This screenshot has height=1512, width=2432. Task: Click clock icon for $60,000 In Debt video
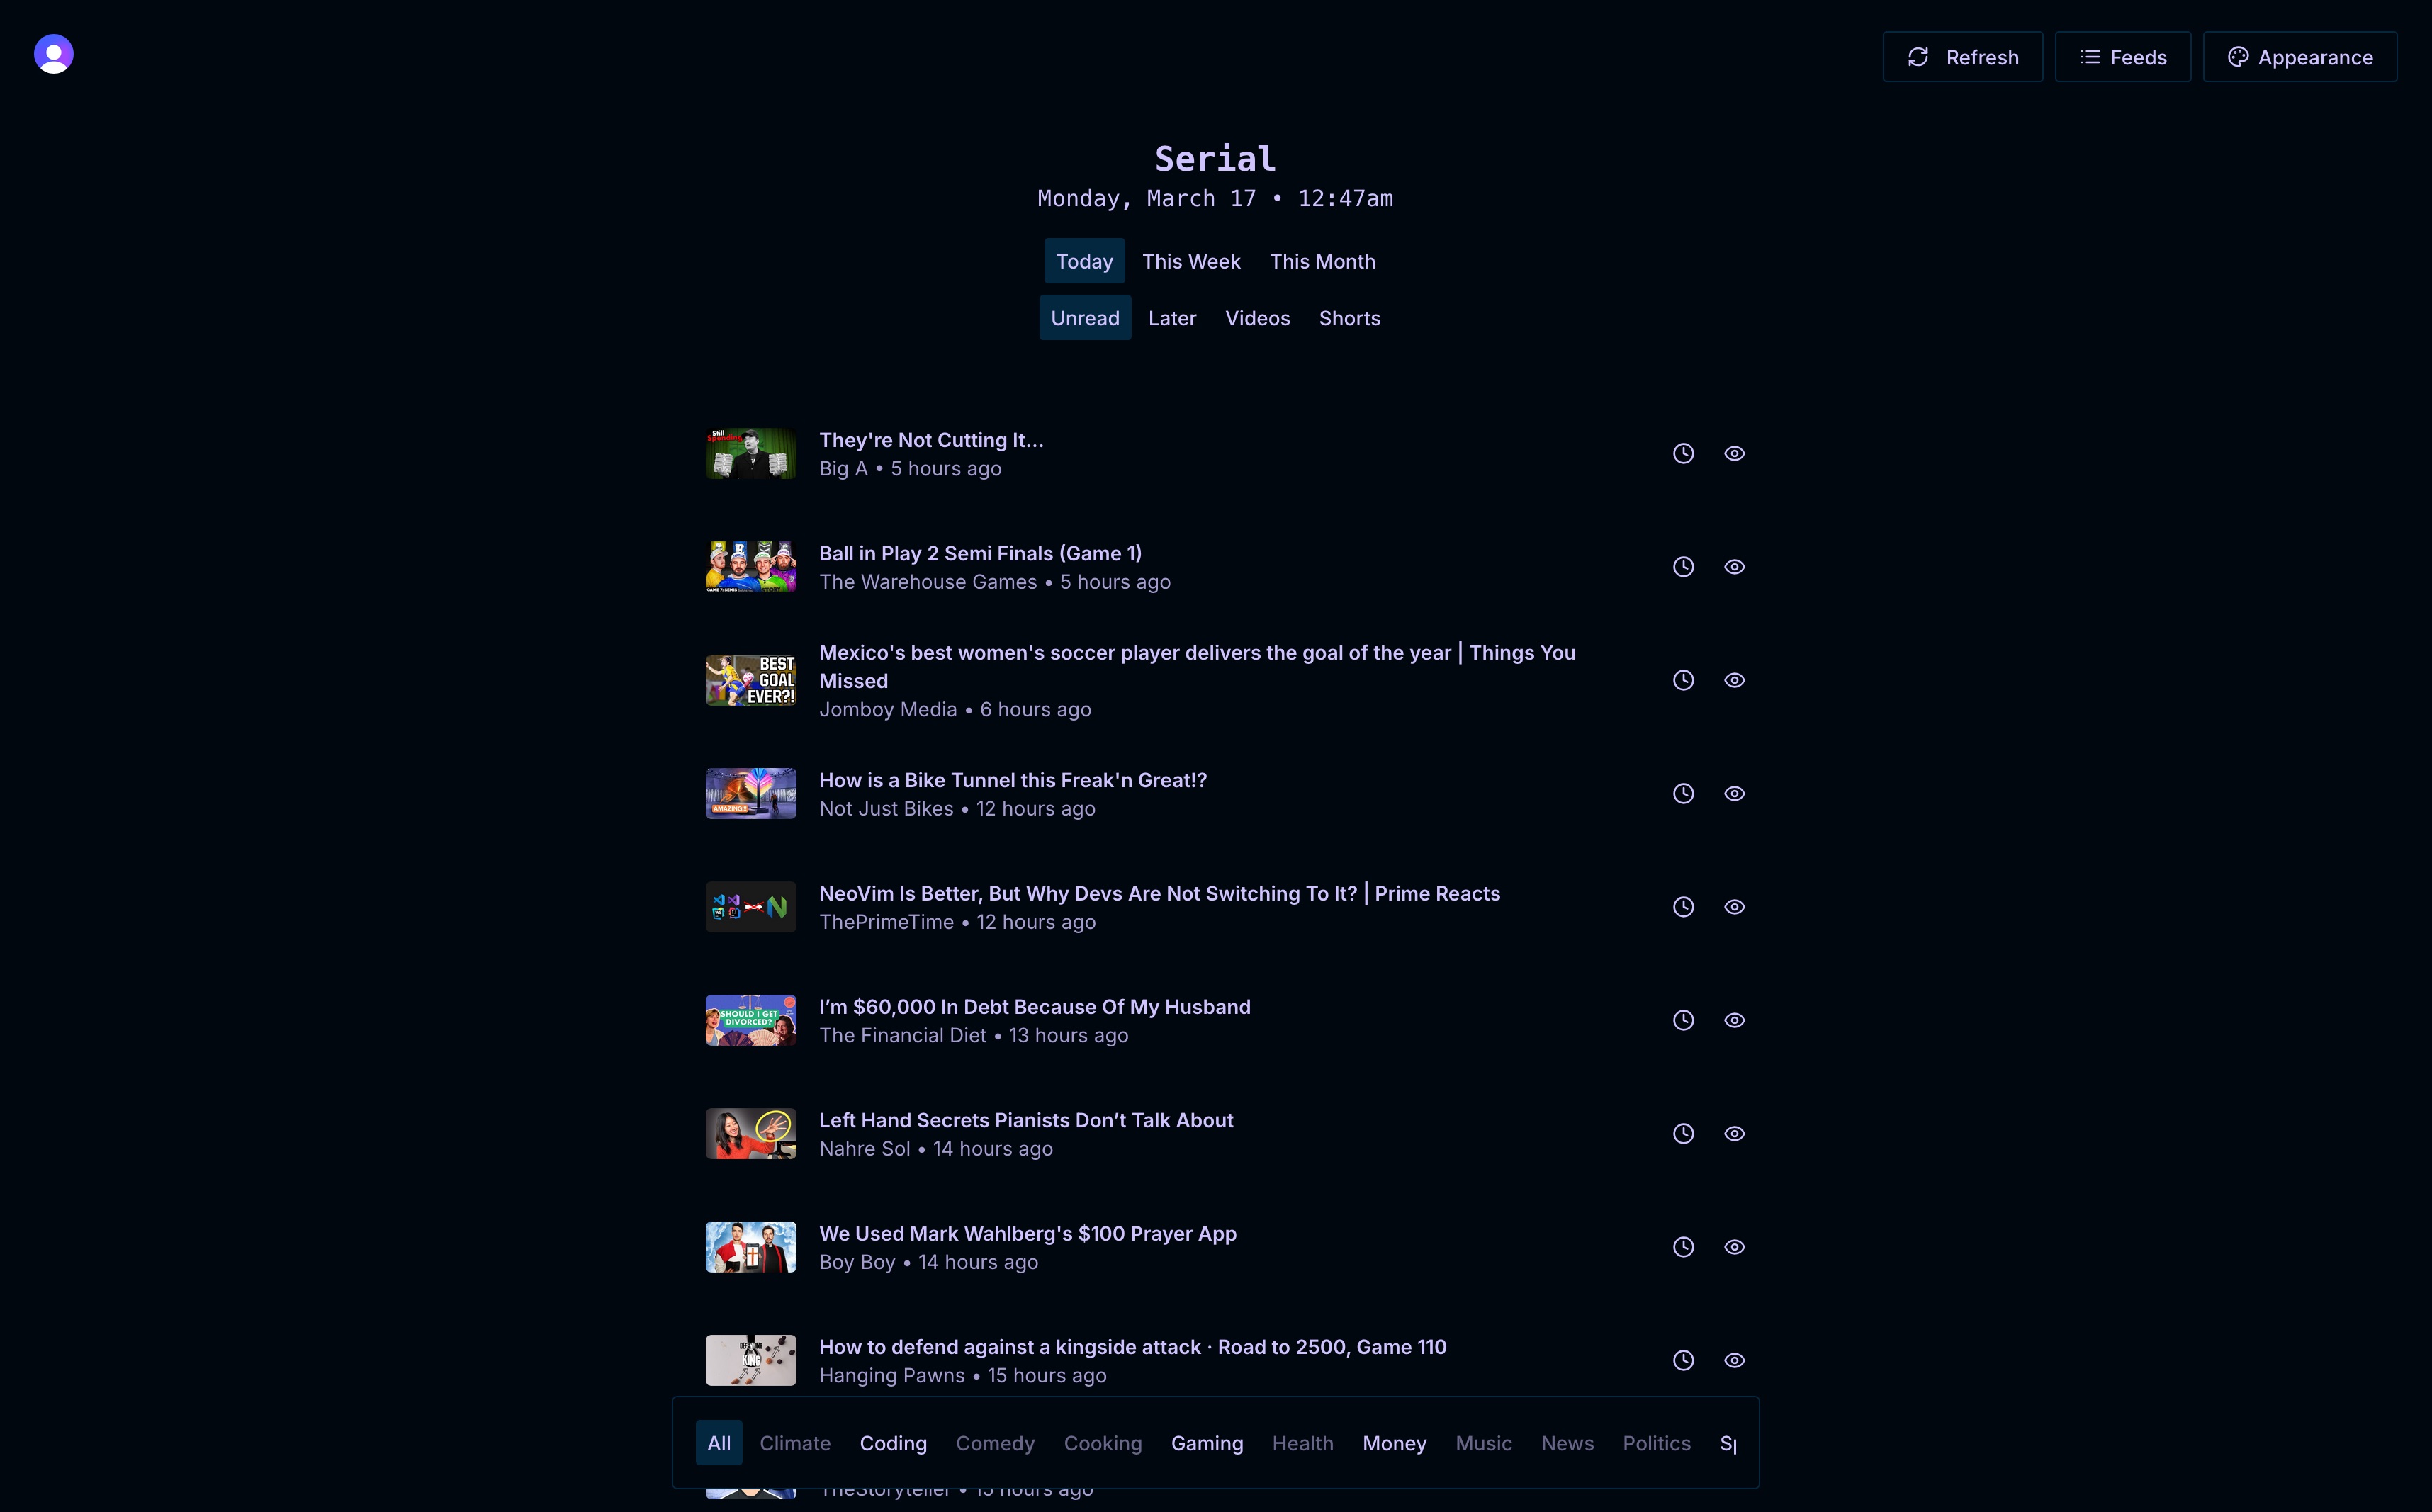coord(1683,1020)
